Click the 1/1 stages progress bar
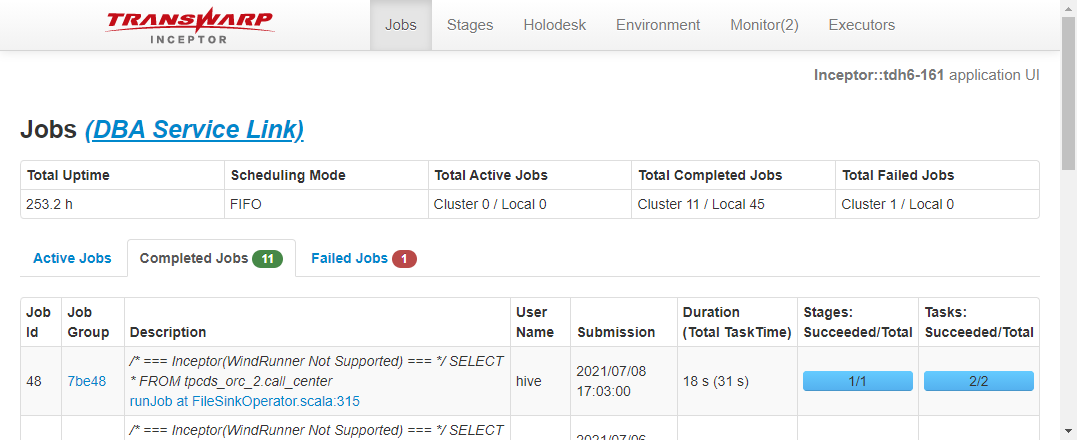Image resolution: width=1077 pixels, height=440 pixels. coord(858,381)
